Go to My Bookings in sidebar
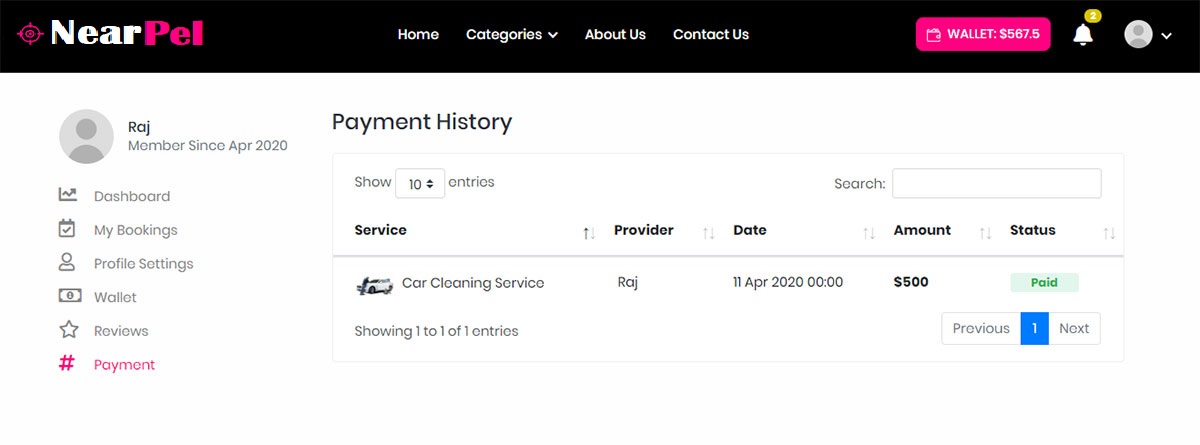This screenshot has width=1200, height=445. (135, 230)
